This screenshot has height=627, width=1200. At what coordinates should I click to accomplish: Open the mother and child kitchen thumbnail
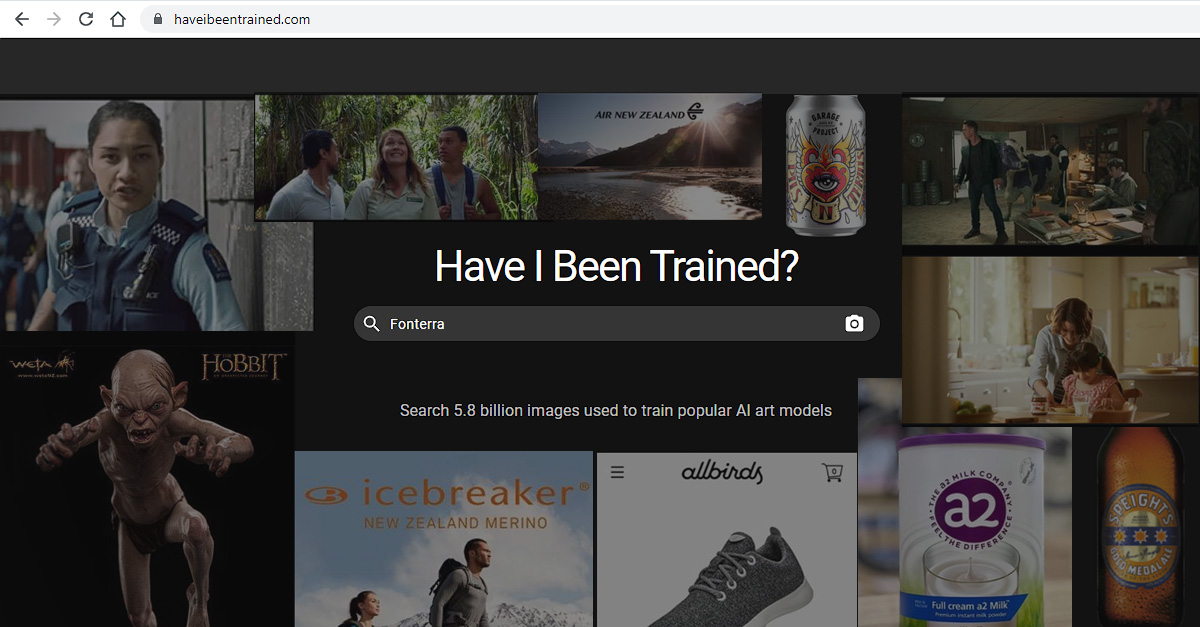coord(1050,340)
